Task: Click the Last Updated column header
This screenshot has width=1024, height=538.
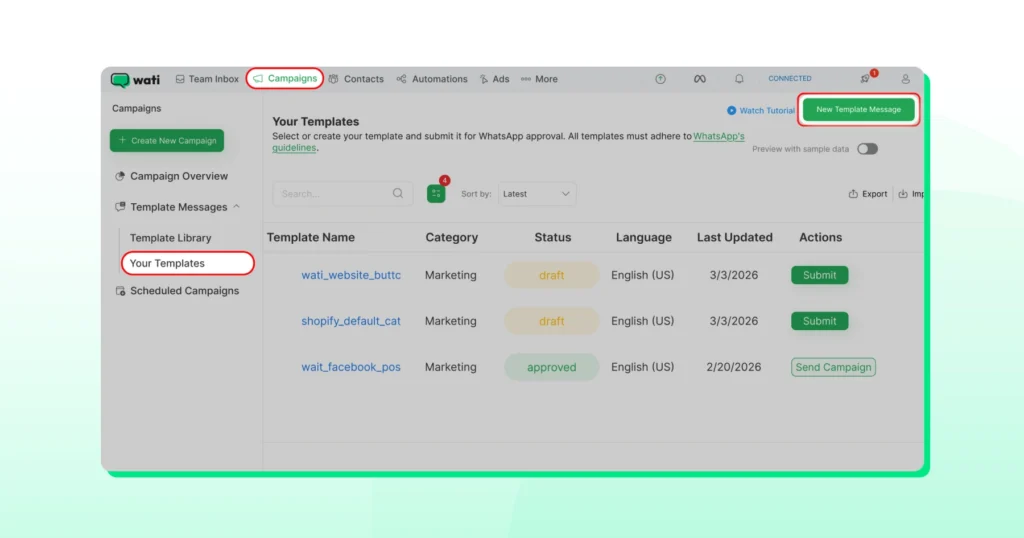Action: [x=735, y=238]
